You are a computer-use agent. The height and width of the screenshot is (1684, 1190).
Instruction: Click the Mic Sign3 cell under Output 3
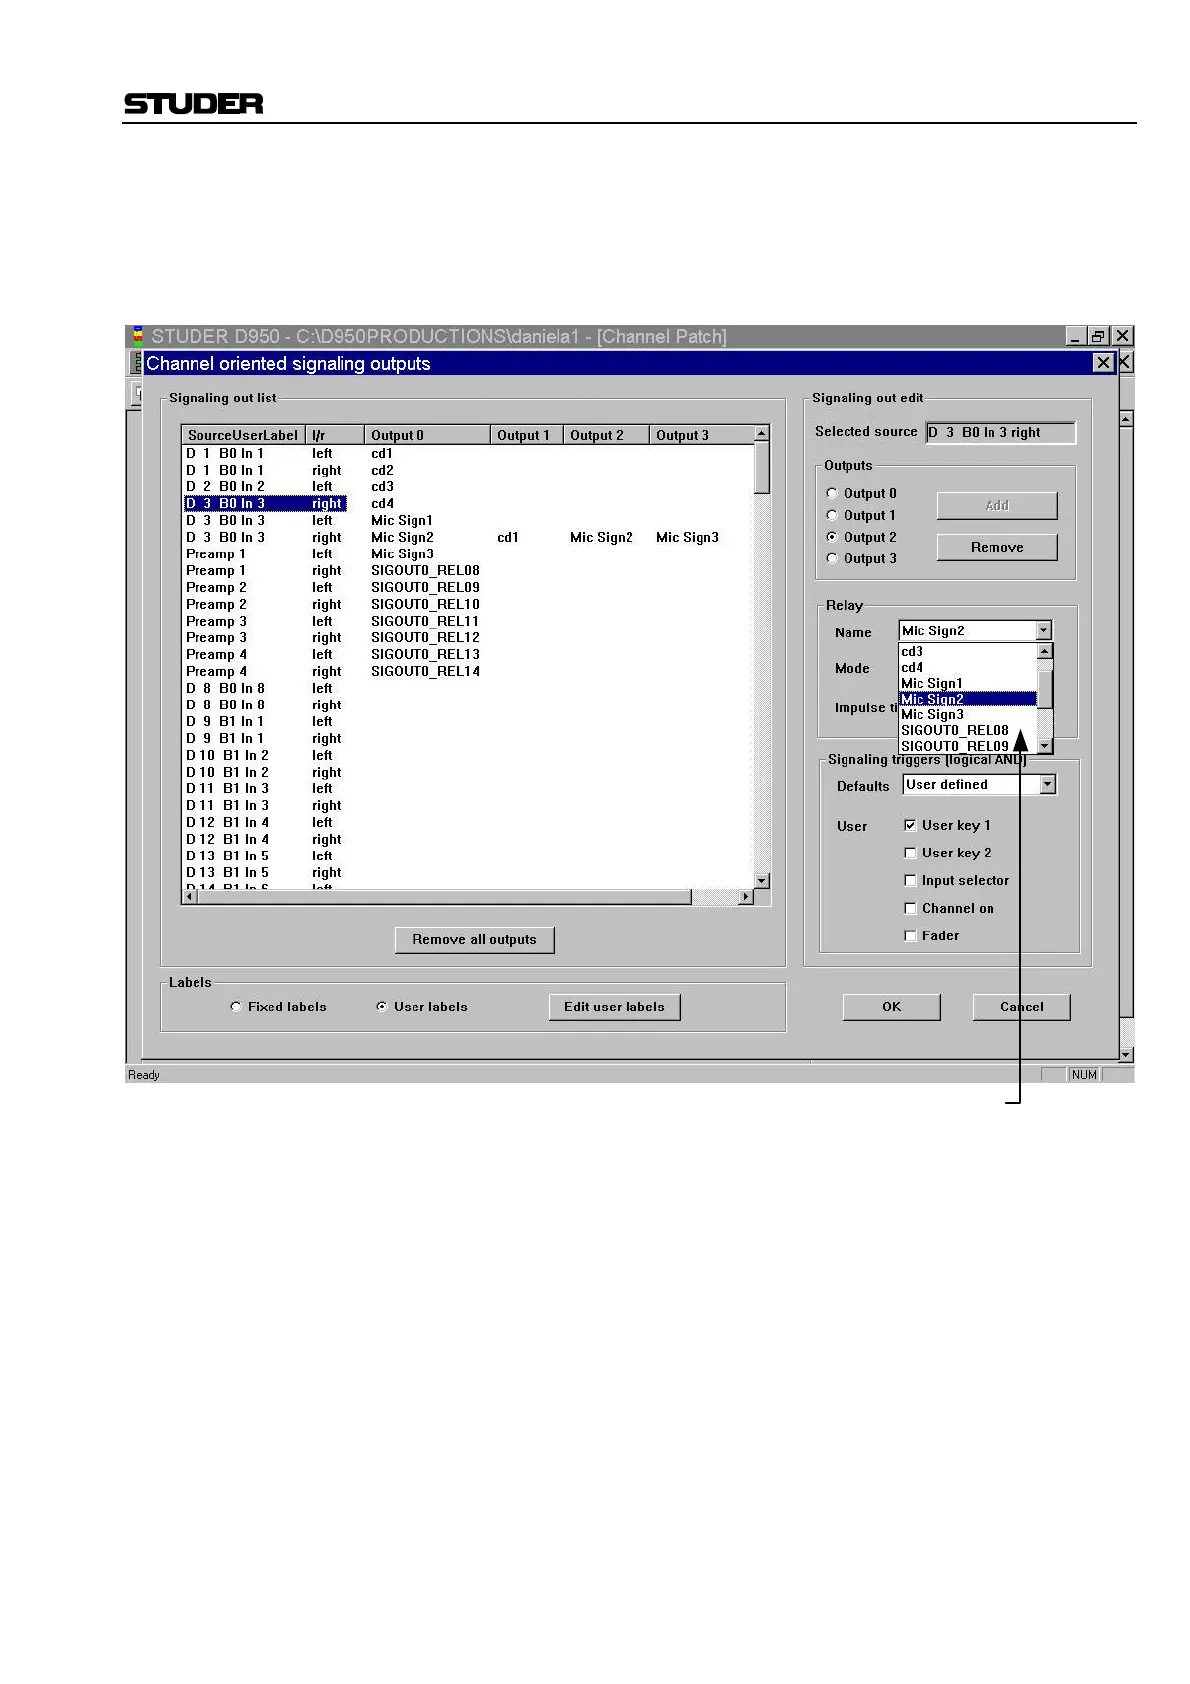tap(687, 537)
